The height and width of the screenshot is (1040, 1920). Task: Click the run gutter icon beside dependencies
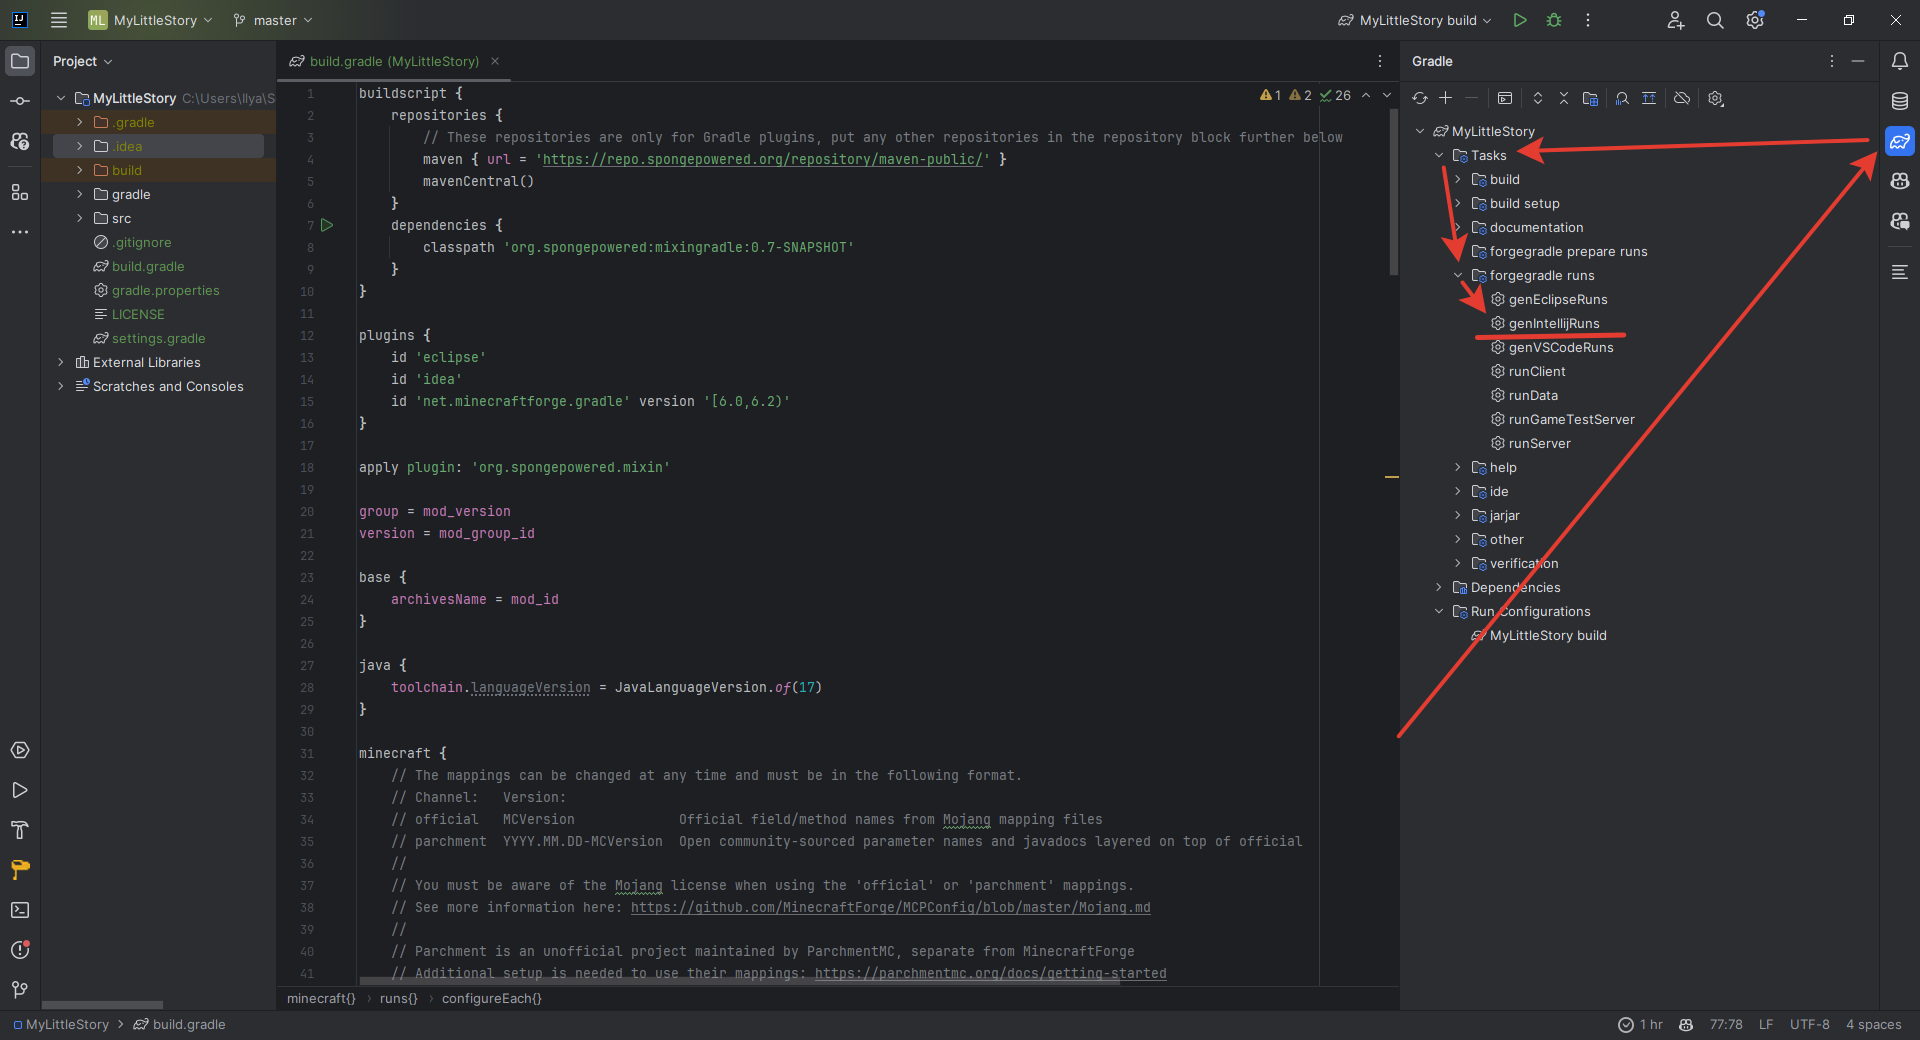[327, 225]
